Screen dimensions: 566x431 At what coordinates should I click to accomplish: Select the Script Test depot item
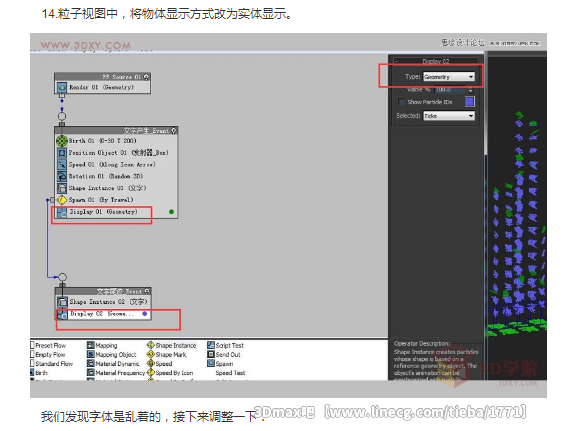pos(226,345)
